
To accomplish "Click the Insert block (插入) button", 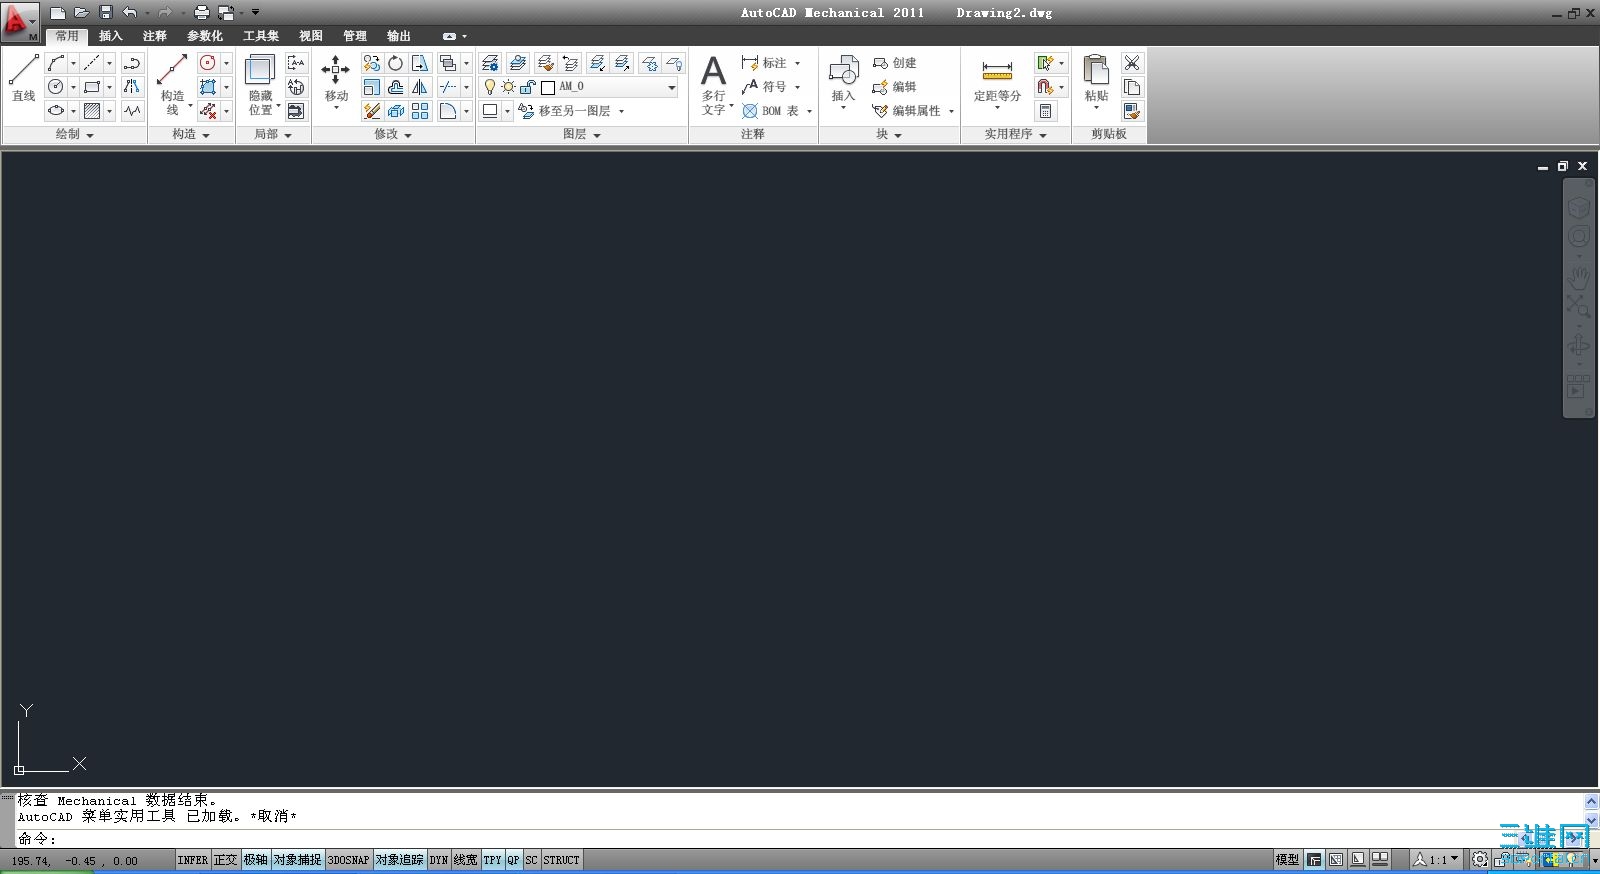I will coord(844,80).
